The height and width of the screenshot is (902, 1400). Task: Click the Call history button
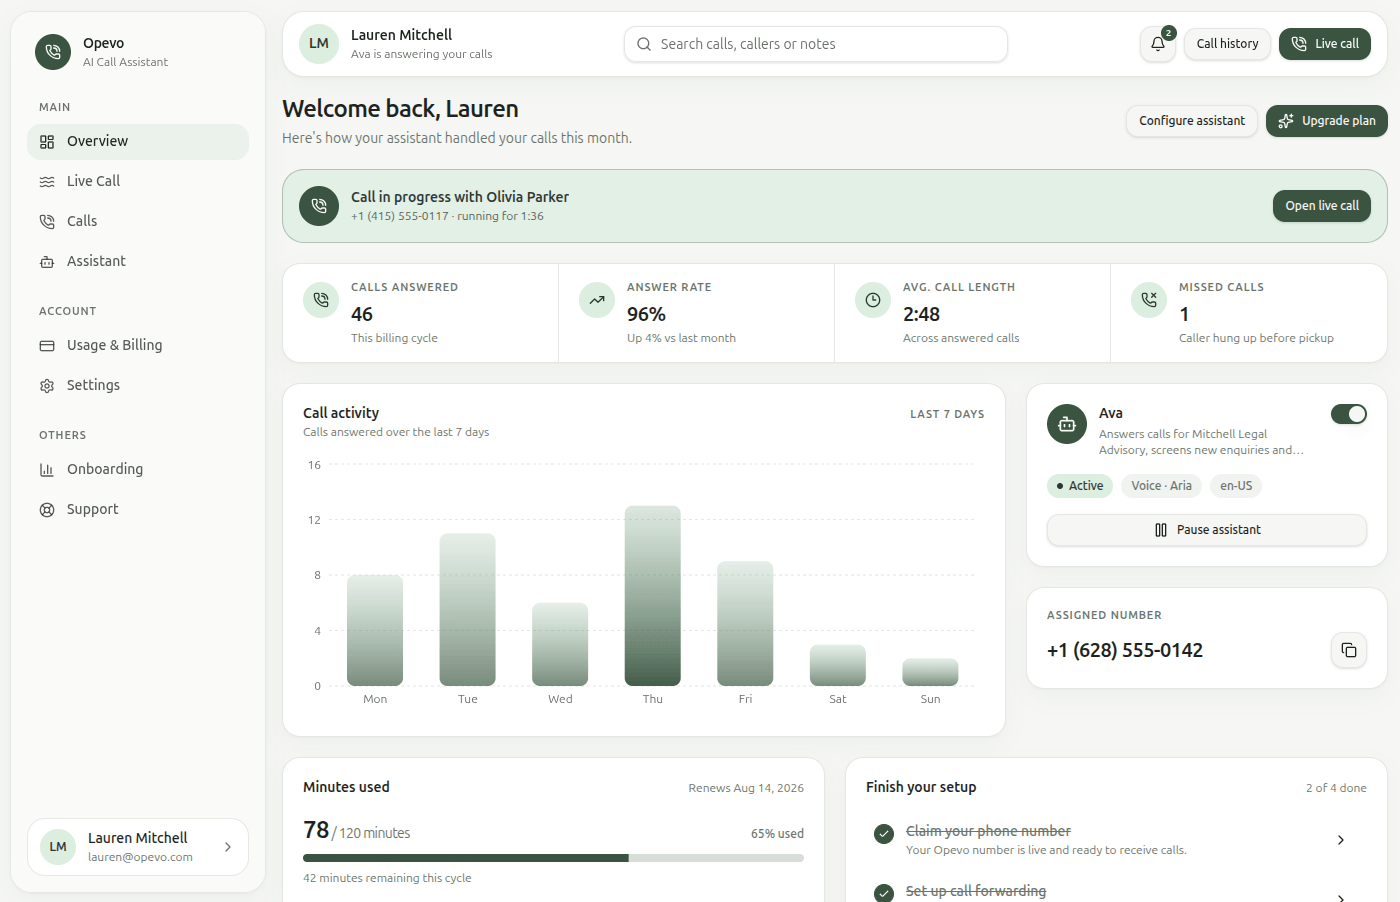[x=1228, y=44]
